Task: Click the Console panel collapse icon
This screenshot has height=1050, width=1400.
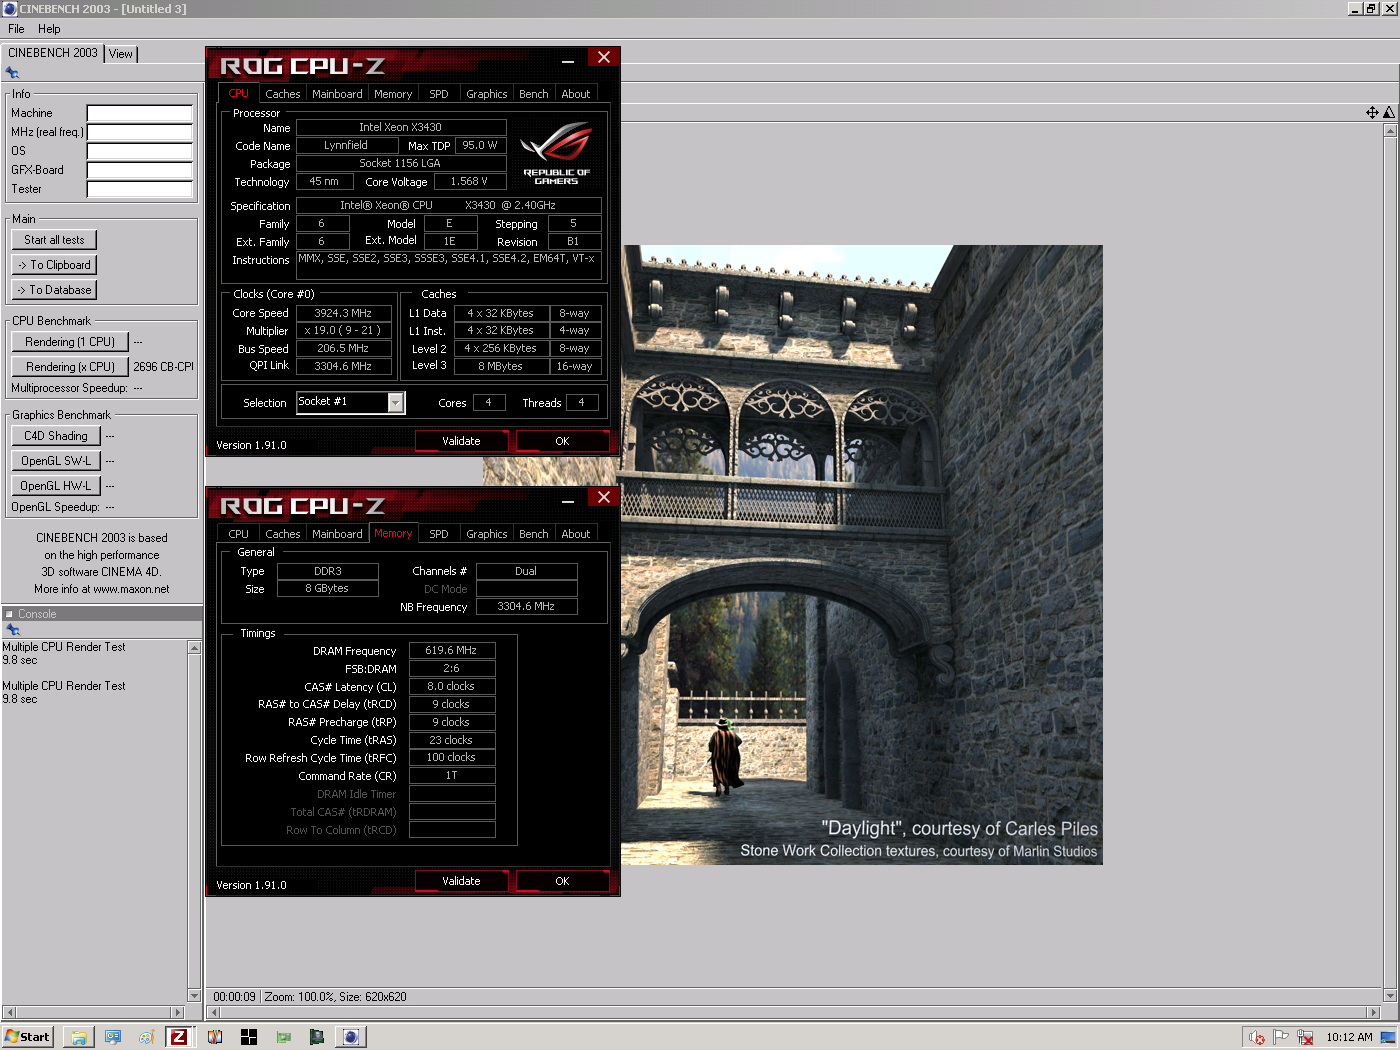Action: pos(10,614)
